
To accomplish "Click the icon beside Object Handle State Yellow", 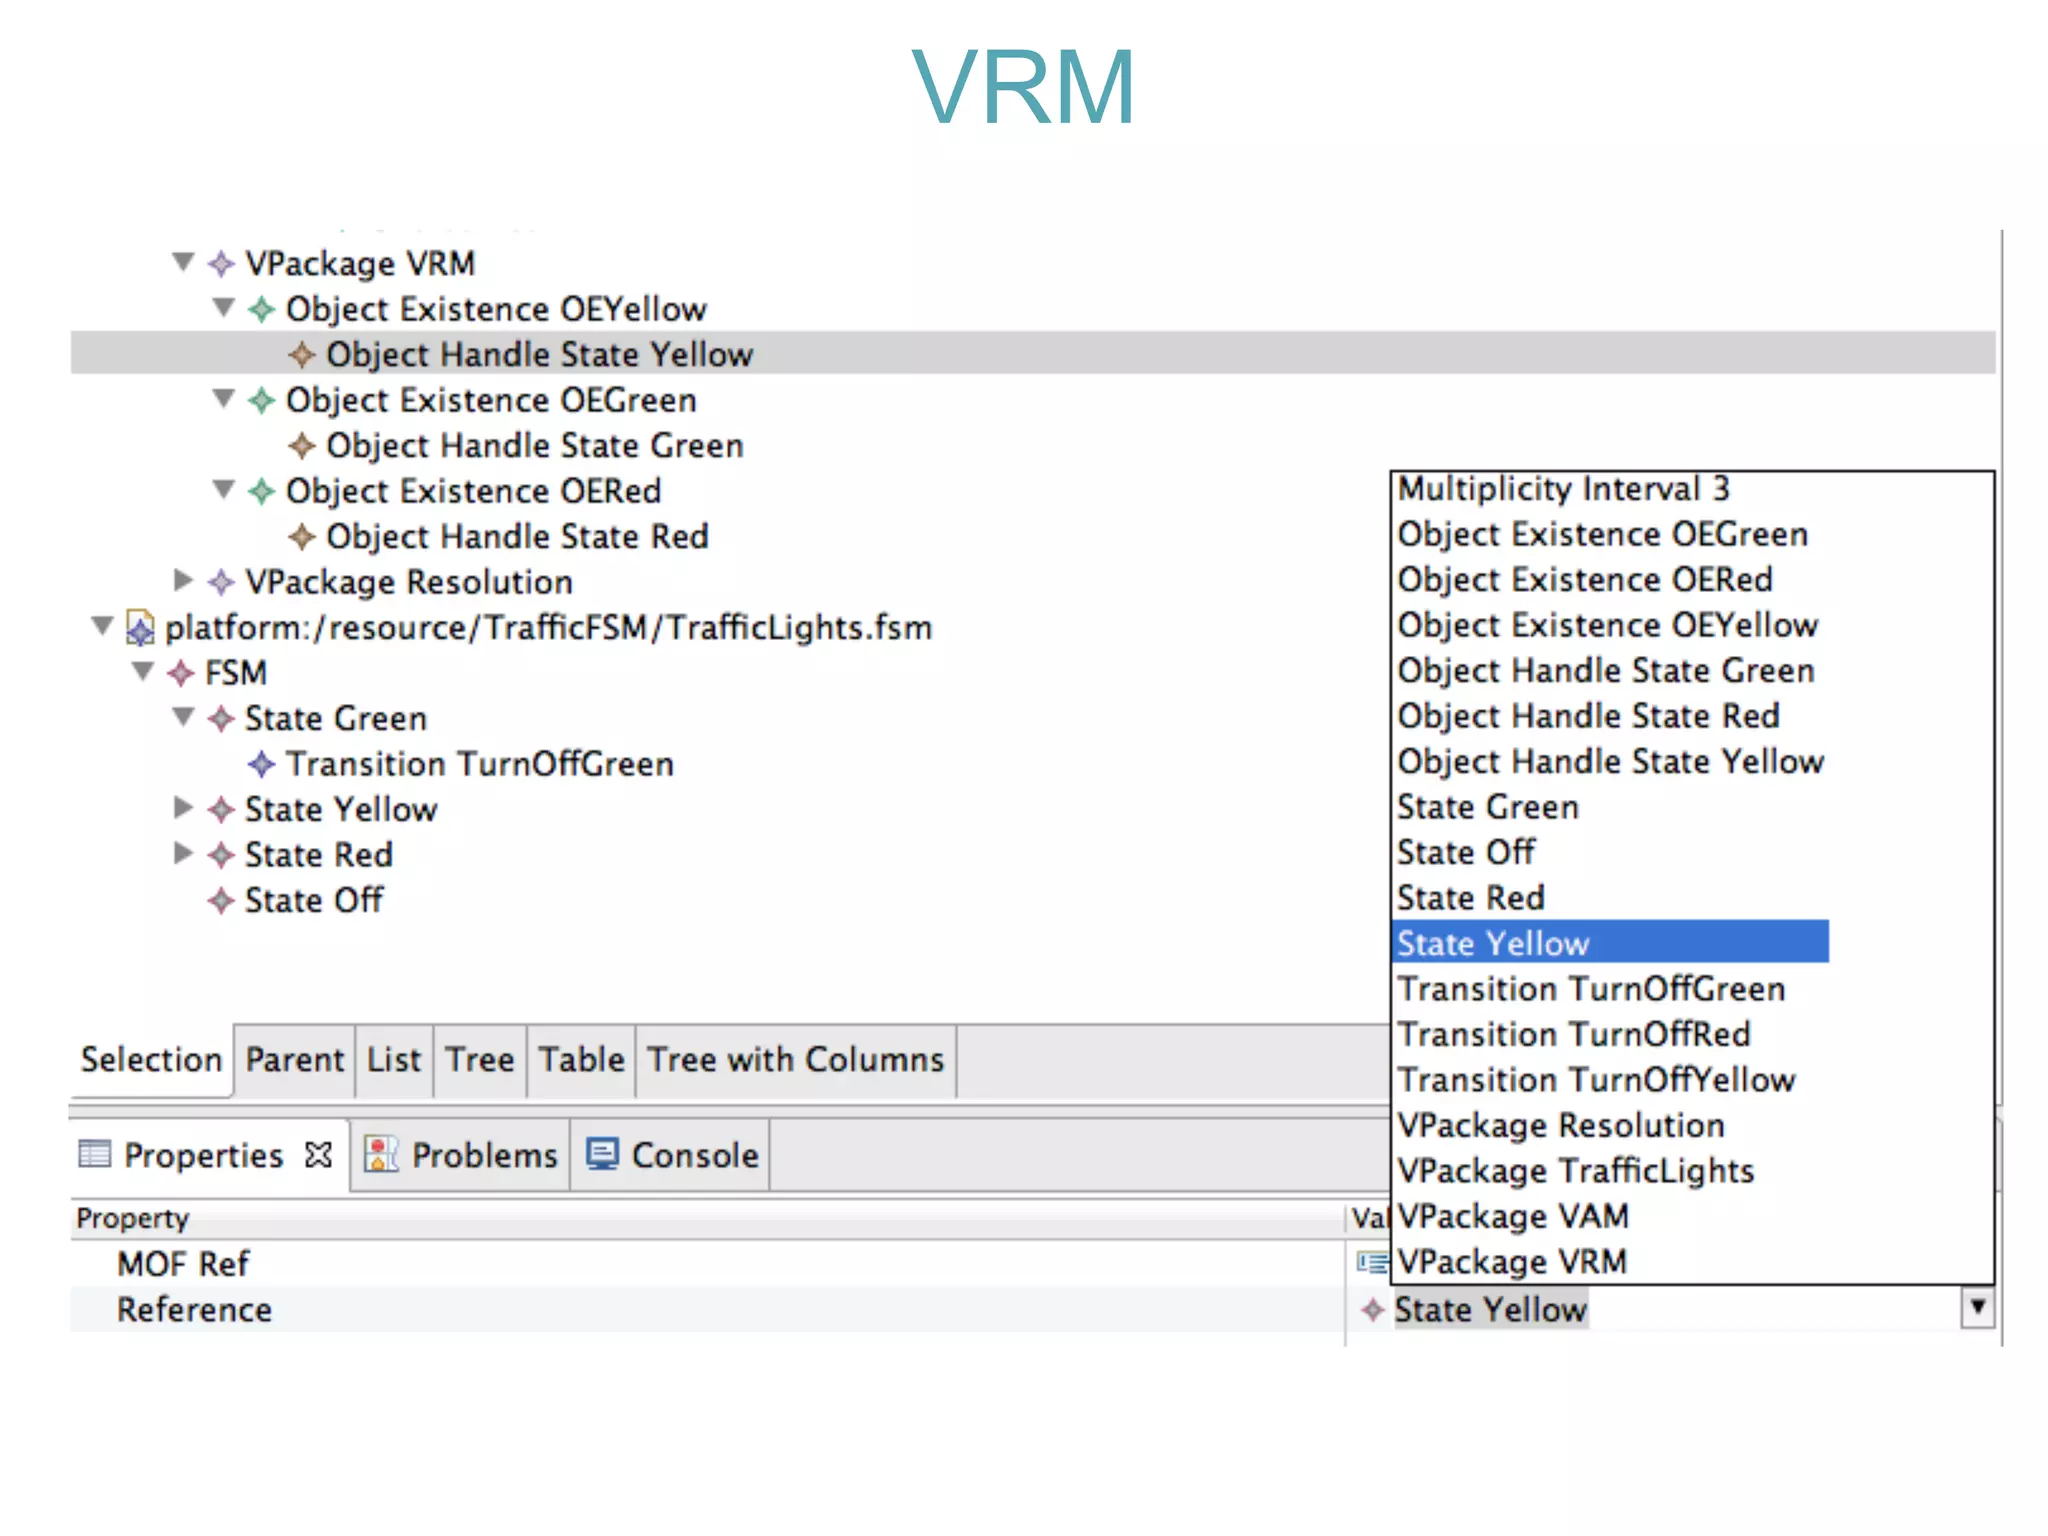I will [x=301, y=355].
